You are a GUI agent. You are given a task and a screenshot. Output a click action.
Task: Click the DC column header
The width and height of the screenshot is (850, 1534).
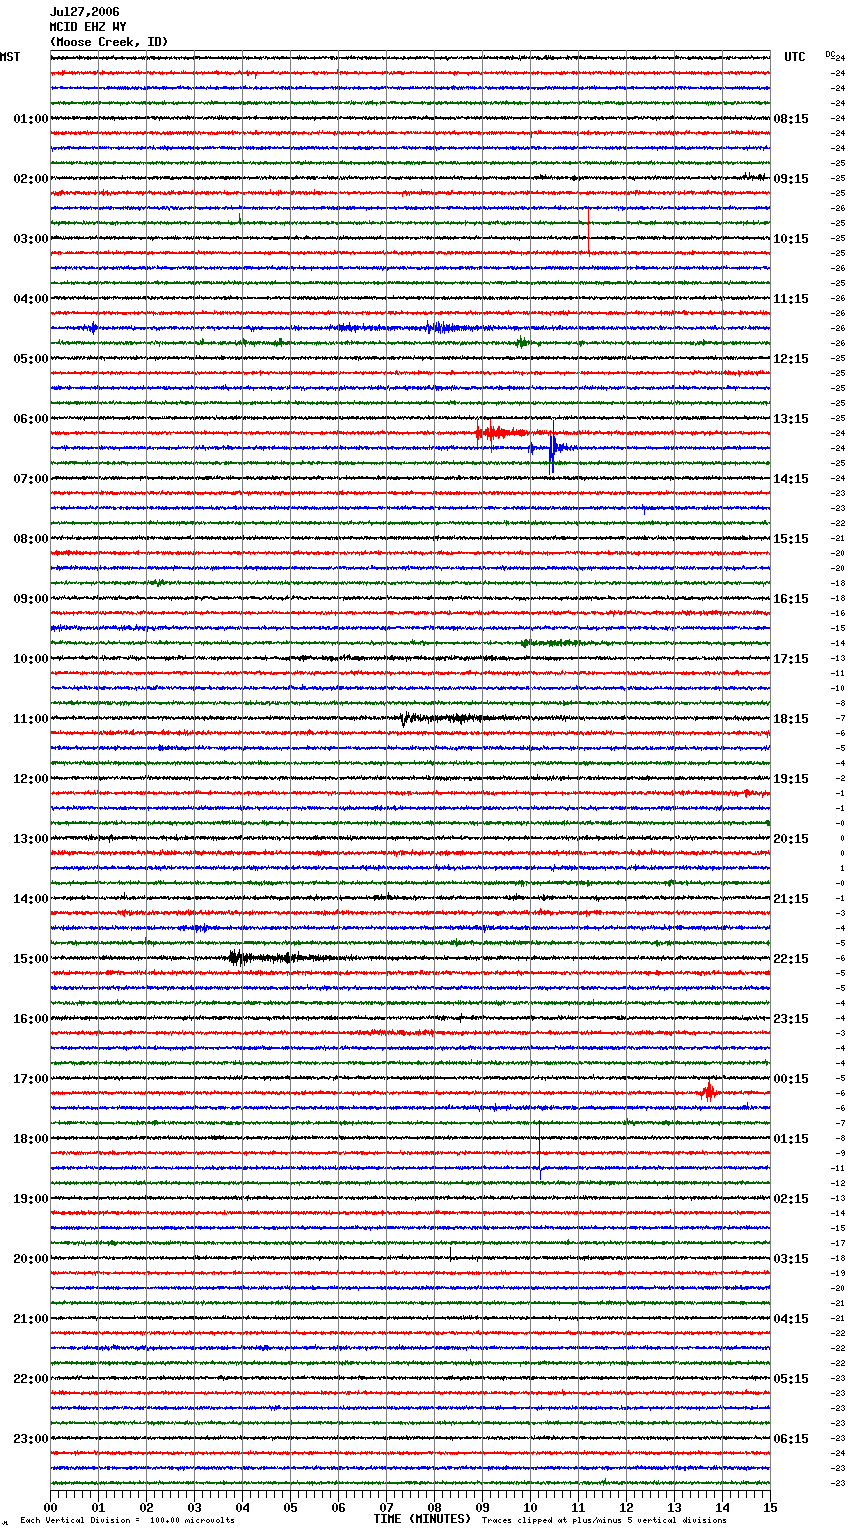(830, 54)
